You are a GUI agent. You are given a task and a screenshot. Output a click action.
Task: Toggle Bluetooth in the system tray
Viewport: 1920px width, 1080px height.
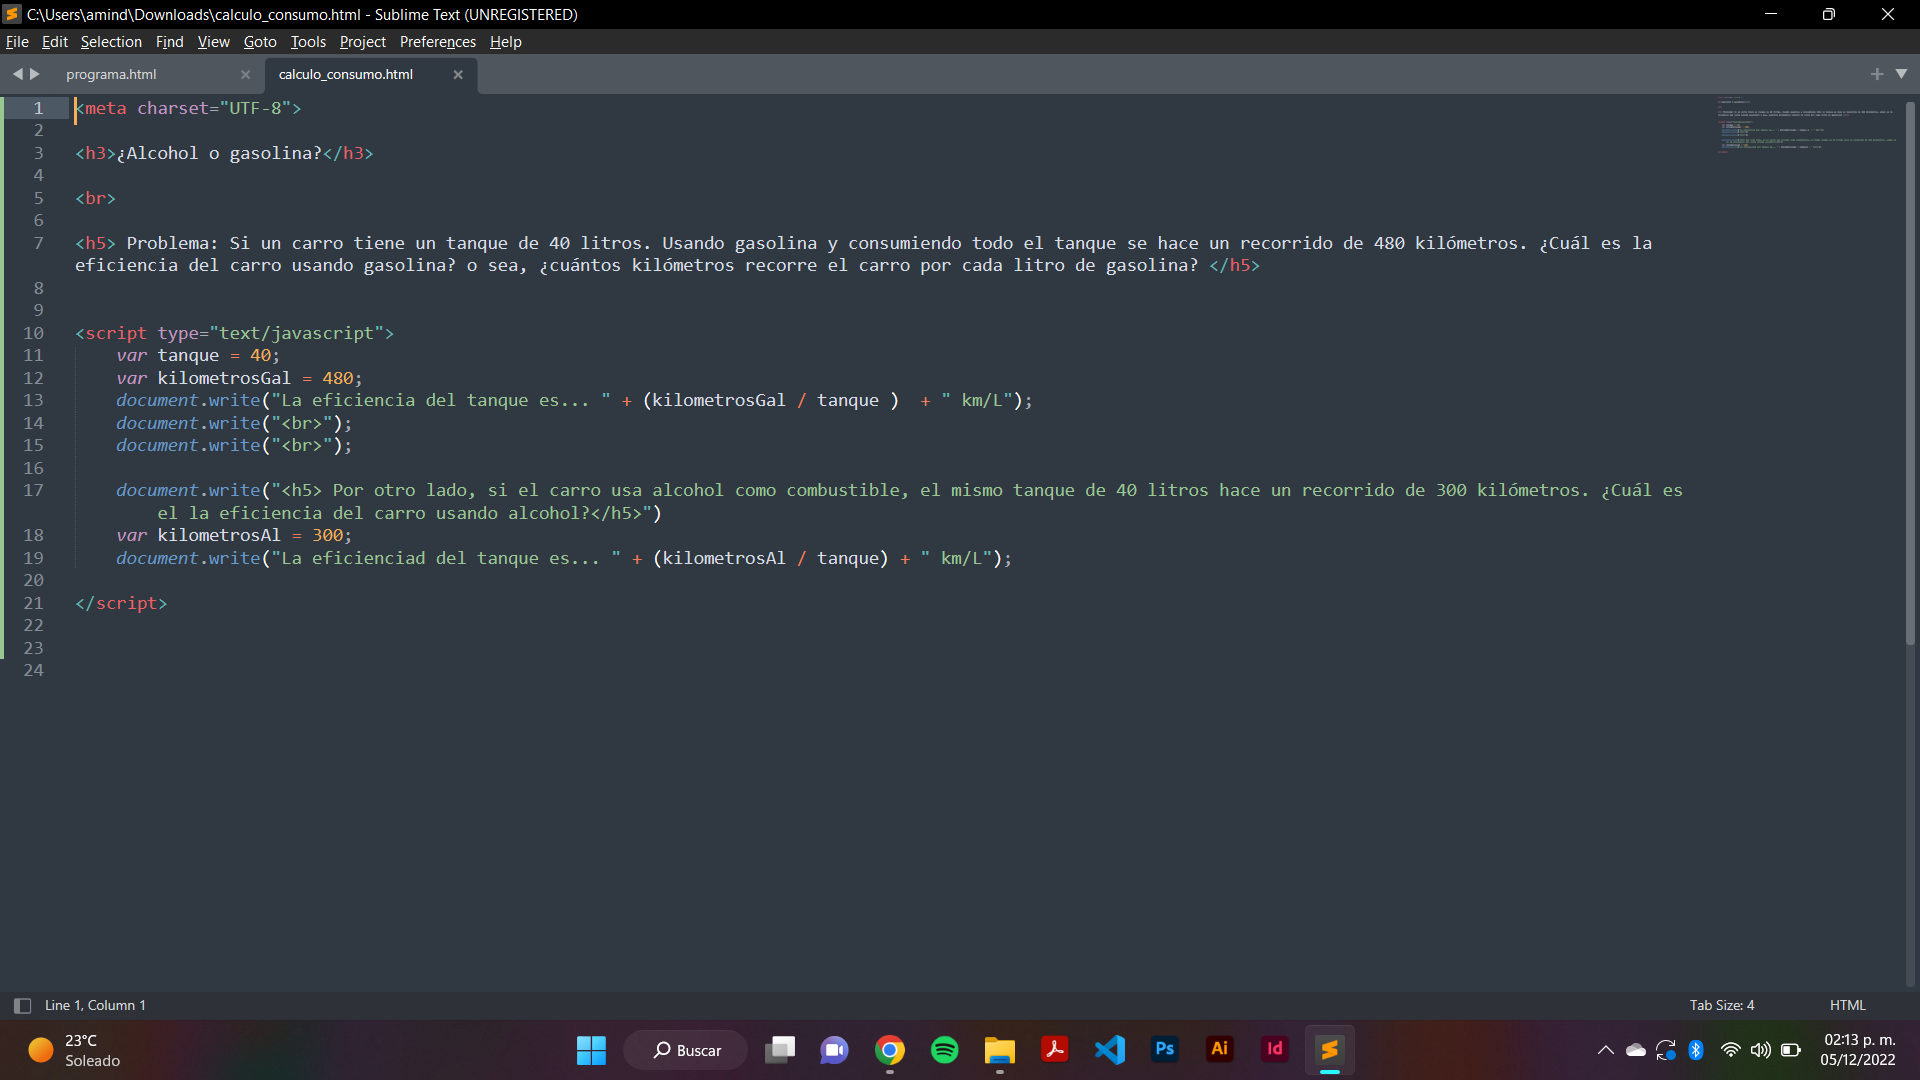[x=1697, y=1049]
